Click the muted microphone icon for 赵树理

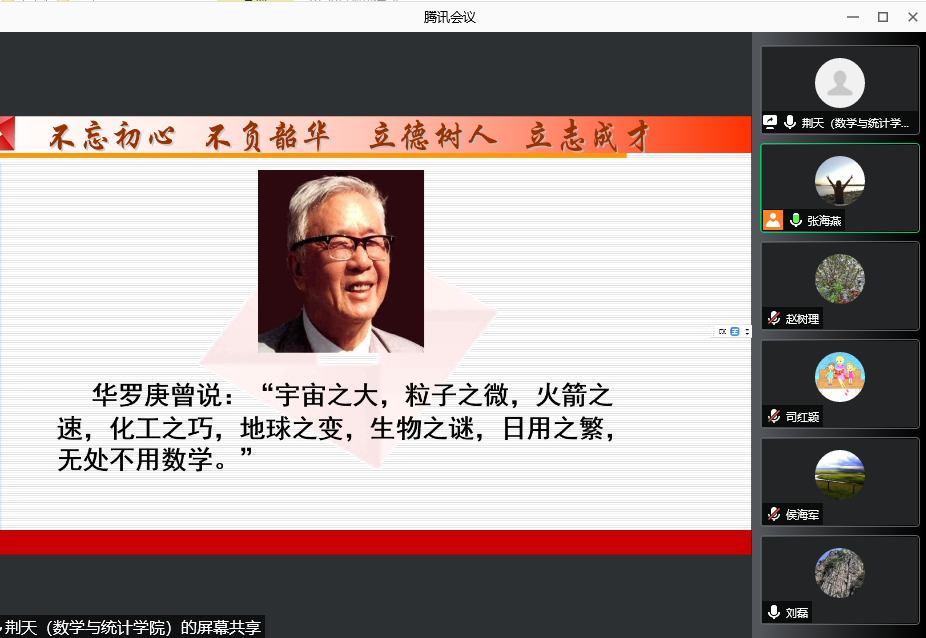(x=773, y=318)
